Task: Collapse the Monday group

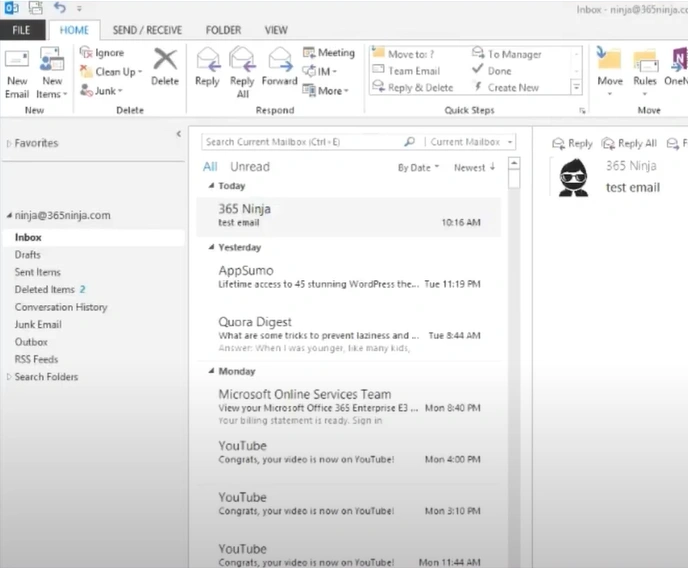Action: click(211, 371)
